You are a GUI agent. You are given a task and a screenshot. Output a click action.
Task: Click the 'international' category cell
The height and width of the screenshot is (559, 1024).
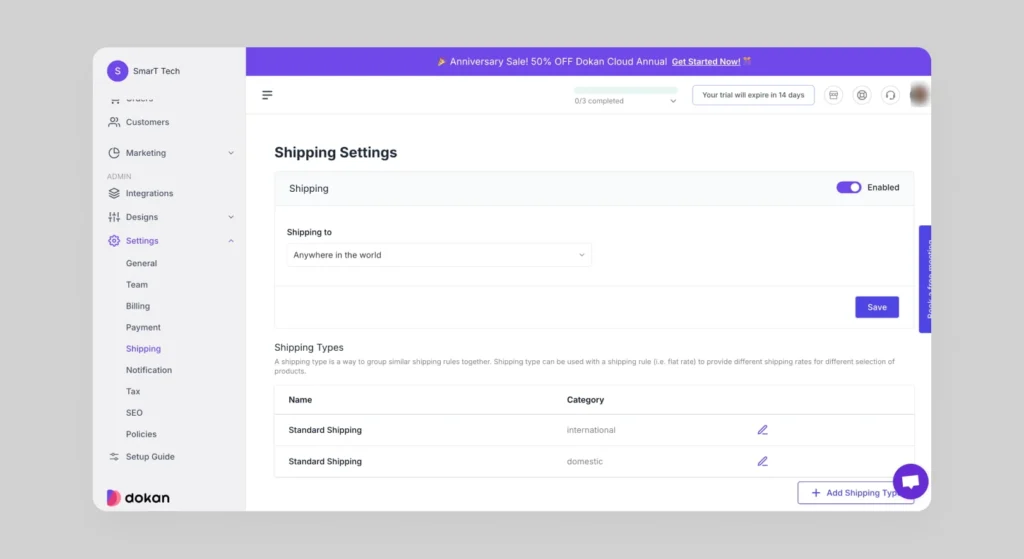pos(591,430)
